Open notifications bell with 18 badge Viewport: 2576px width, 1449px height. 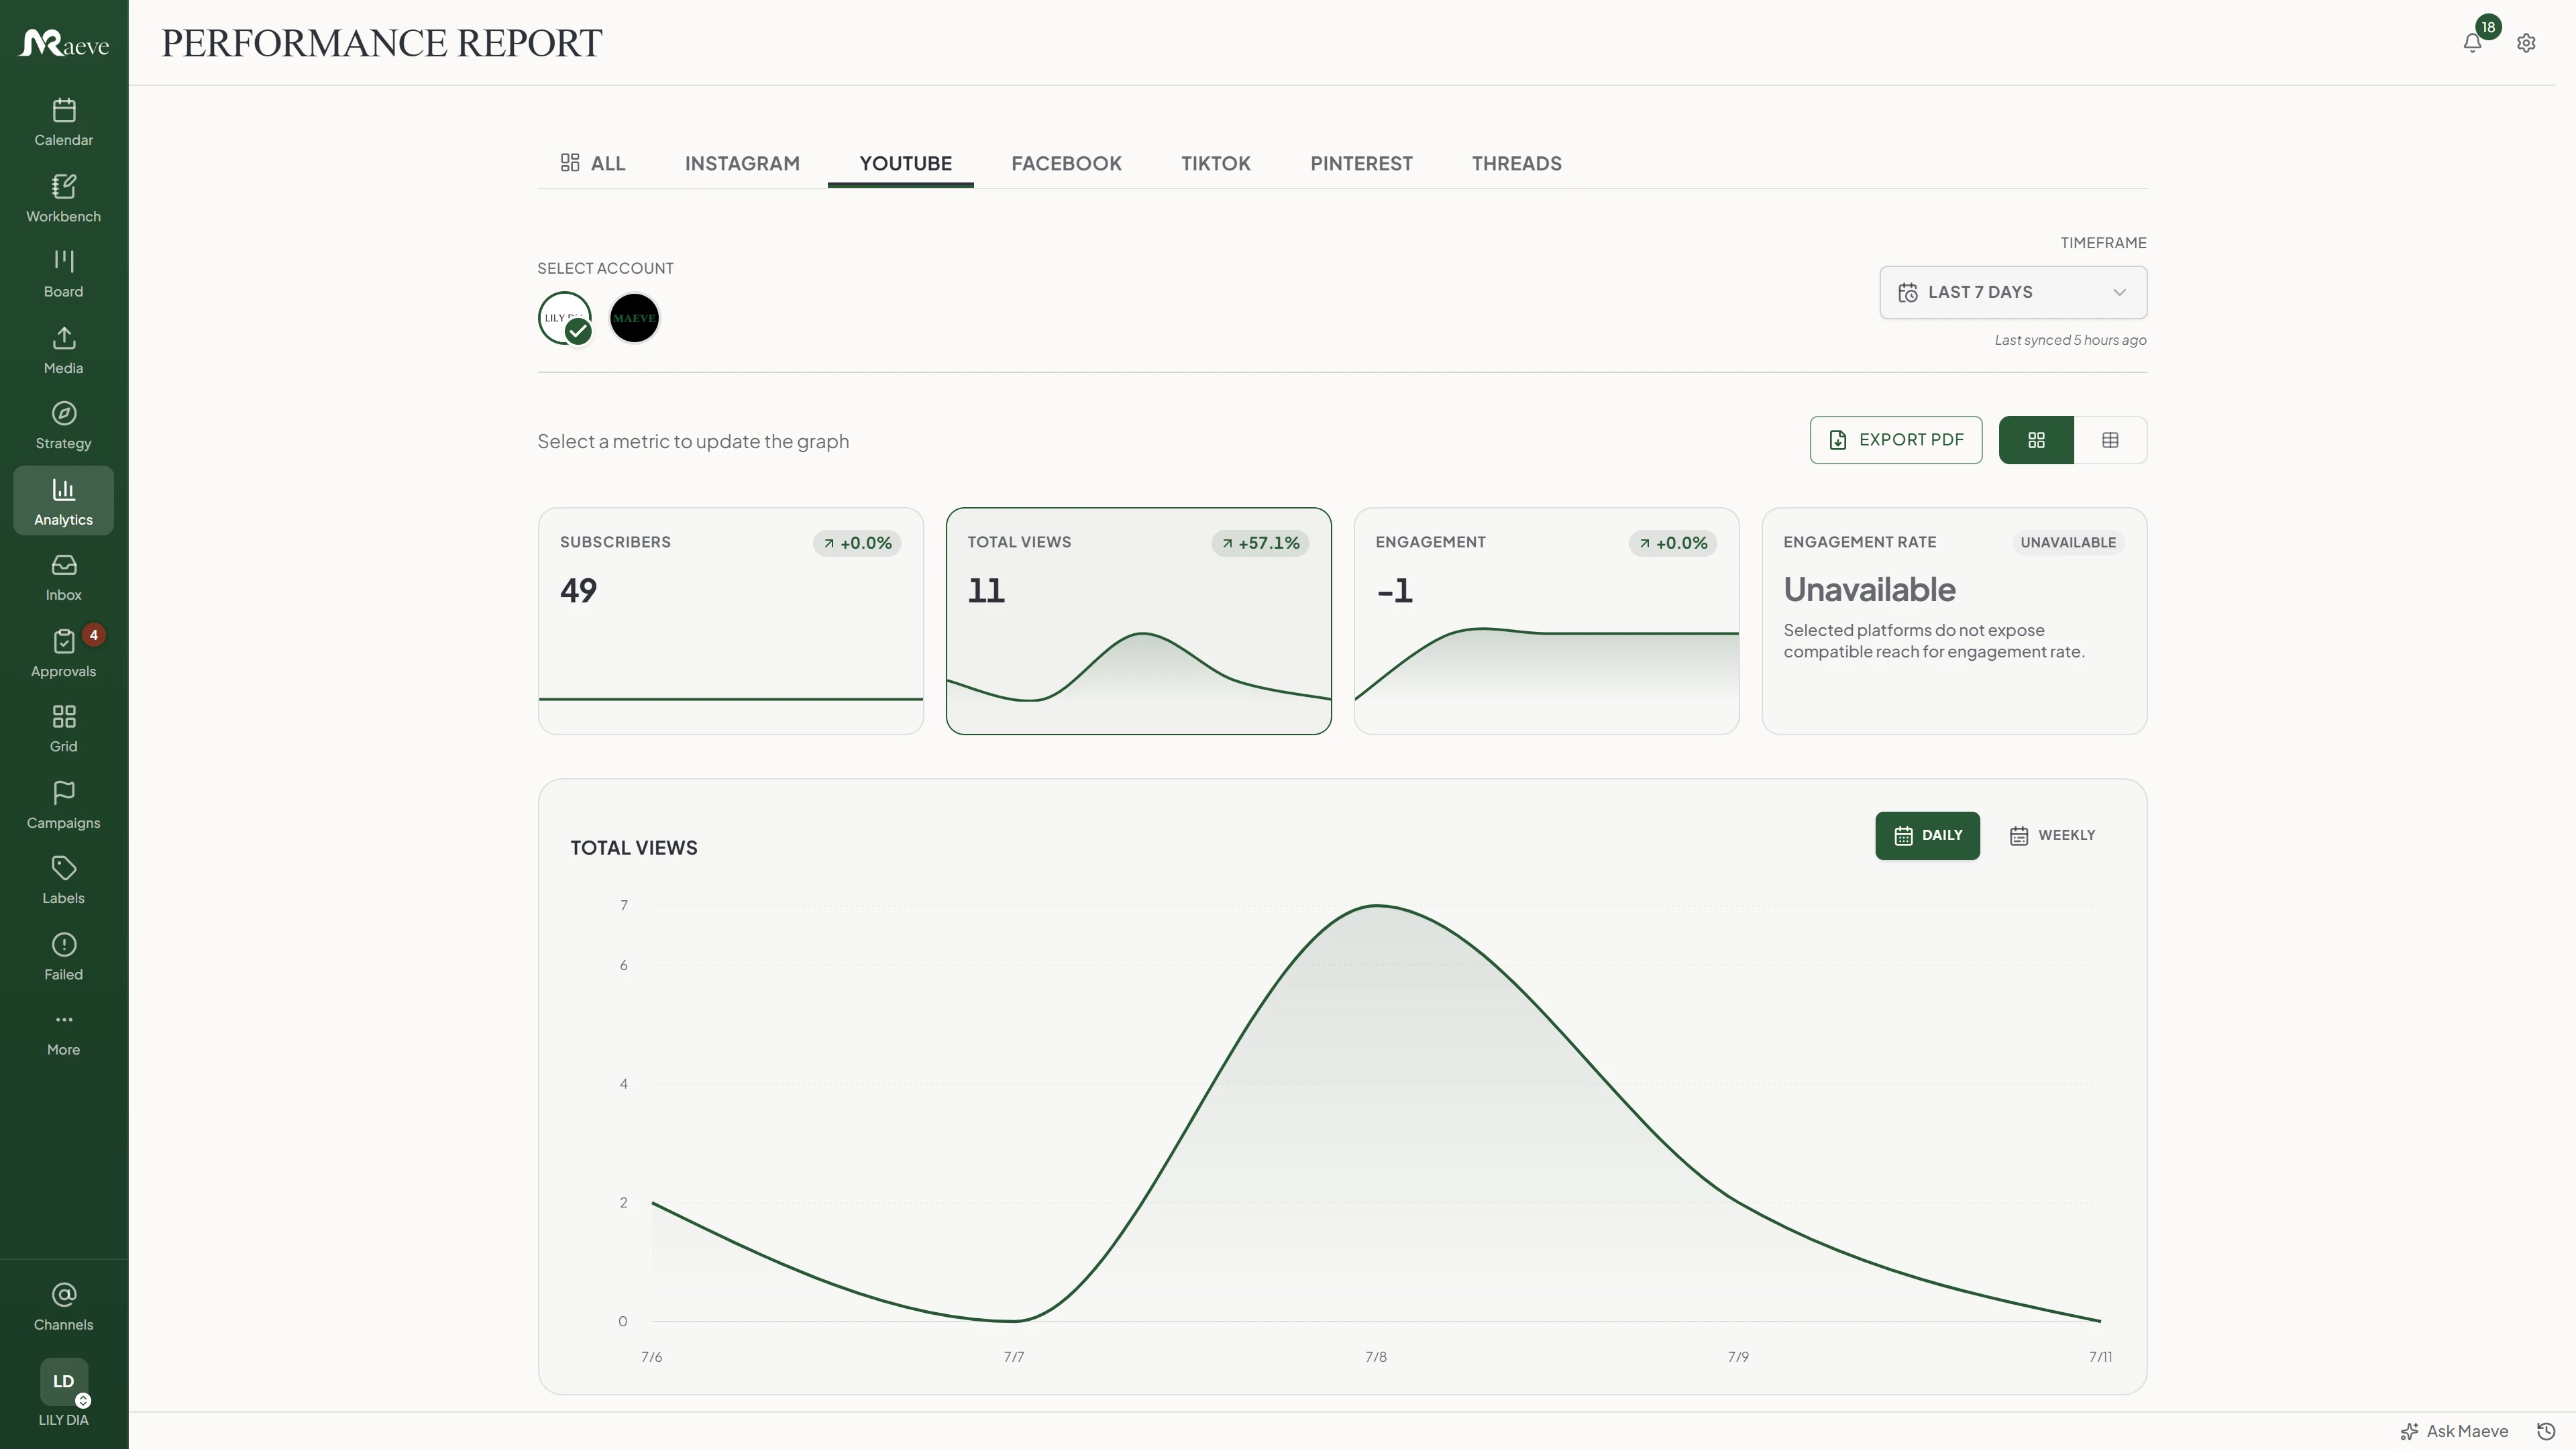pos(2473,42)
